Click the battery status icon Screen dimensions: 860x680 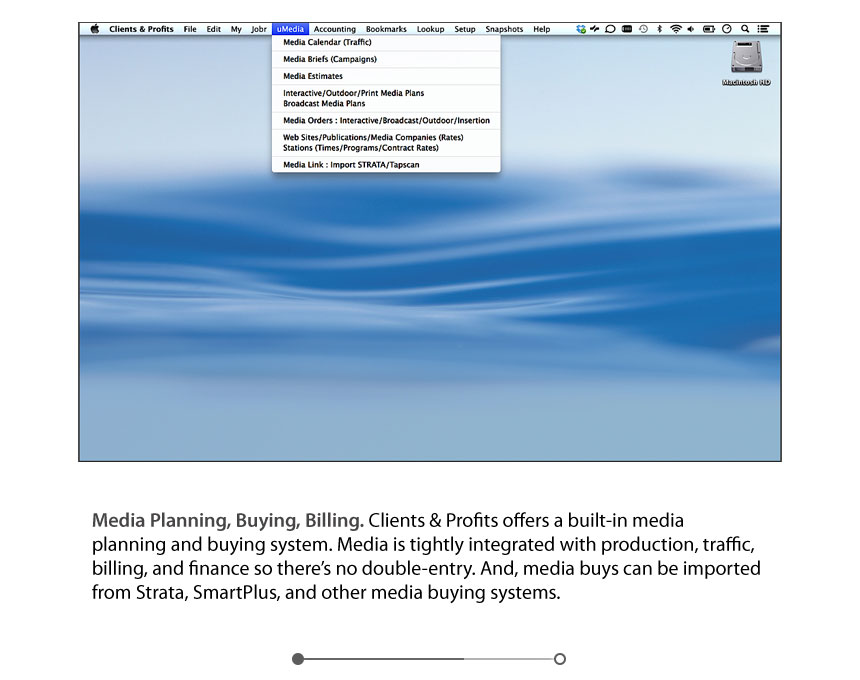[x=709, y=29]
